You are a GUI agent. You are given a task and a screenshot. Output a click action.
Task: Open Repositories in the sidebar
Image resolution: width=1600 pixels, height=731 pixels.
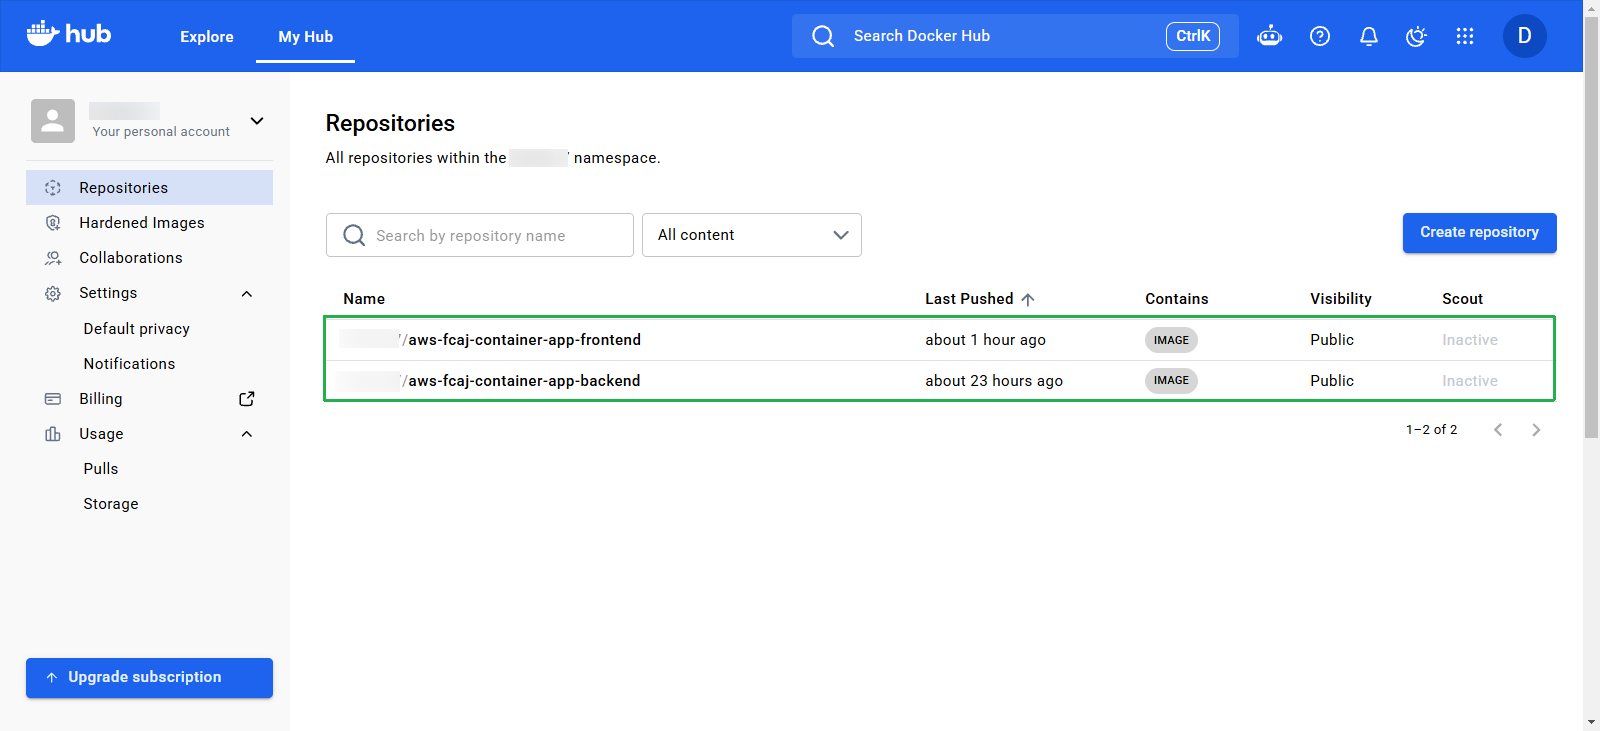click(x=149, y=188)
